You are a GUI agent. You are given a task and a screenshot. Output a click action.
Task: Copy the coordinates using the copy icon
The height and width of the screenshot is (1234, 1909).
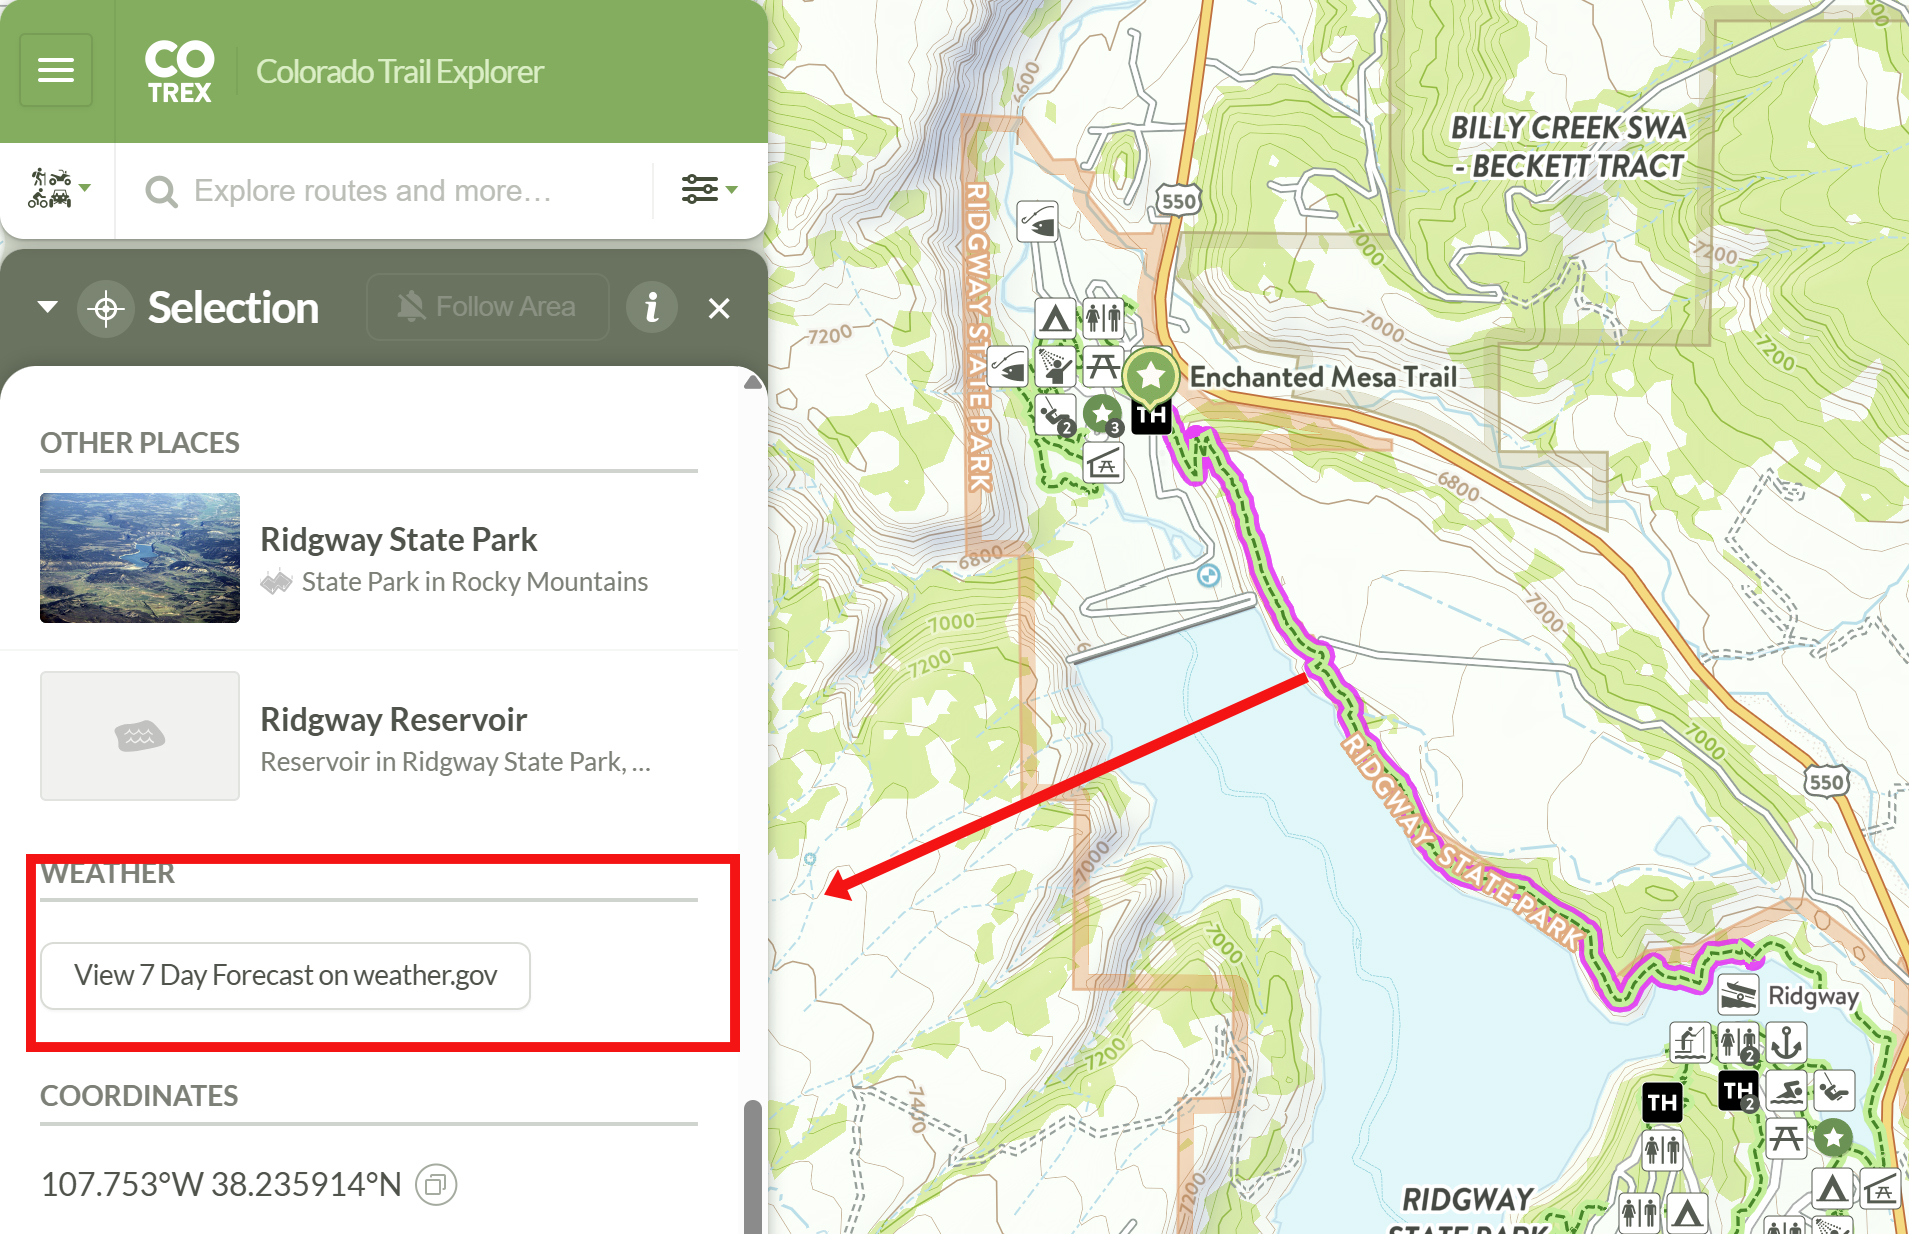click(x=436, y=1184)
